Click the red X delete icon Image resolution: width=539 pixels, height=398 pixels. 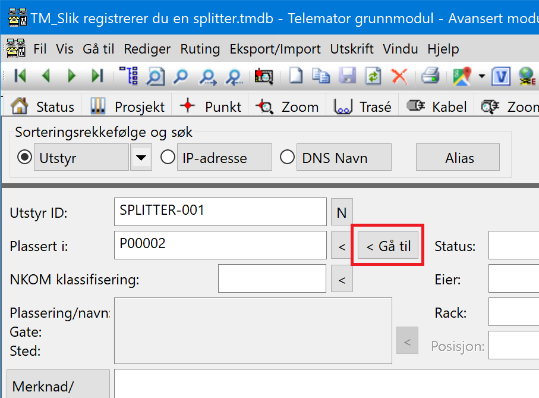pos(399,76)
